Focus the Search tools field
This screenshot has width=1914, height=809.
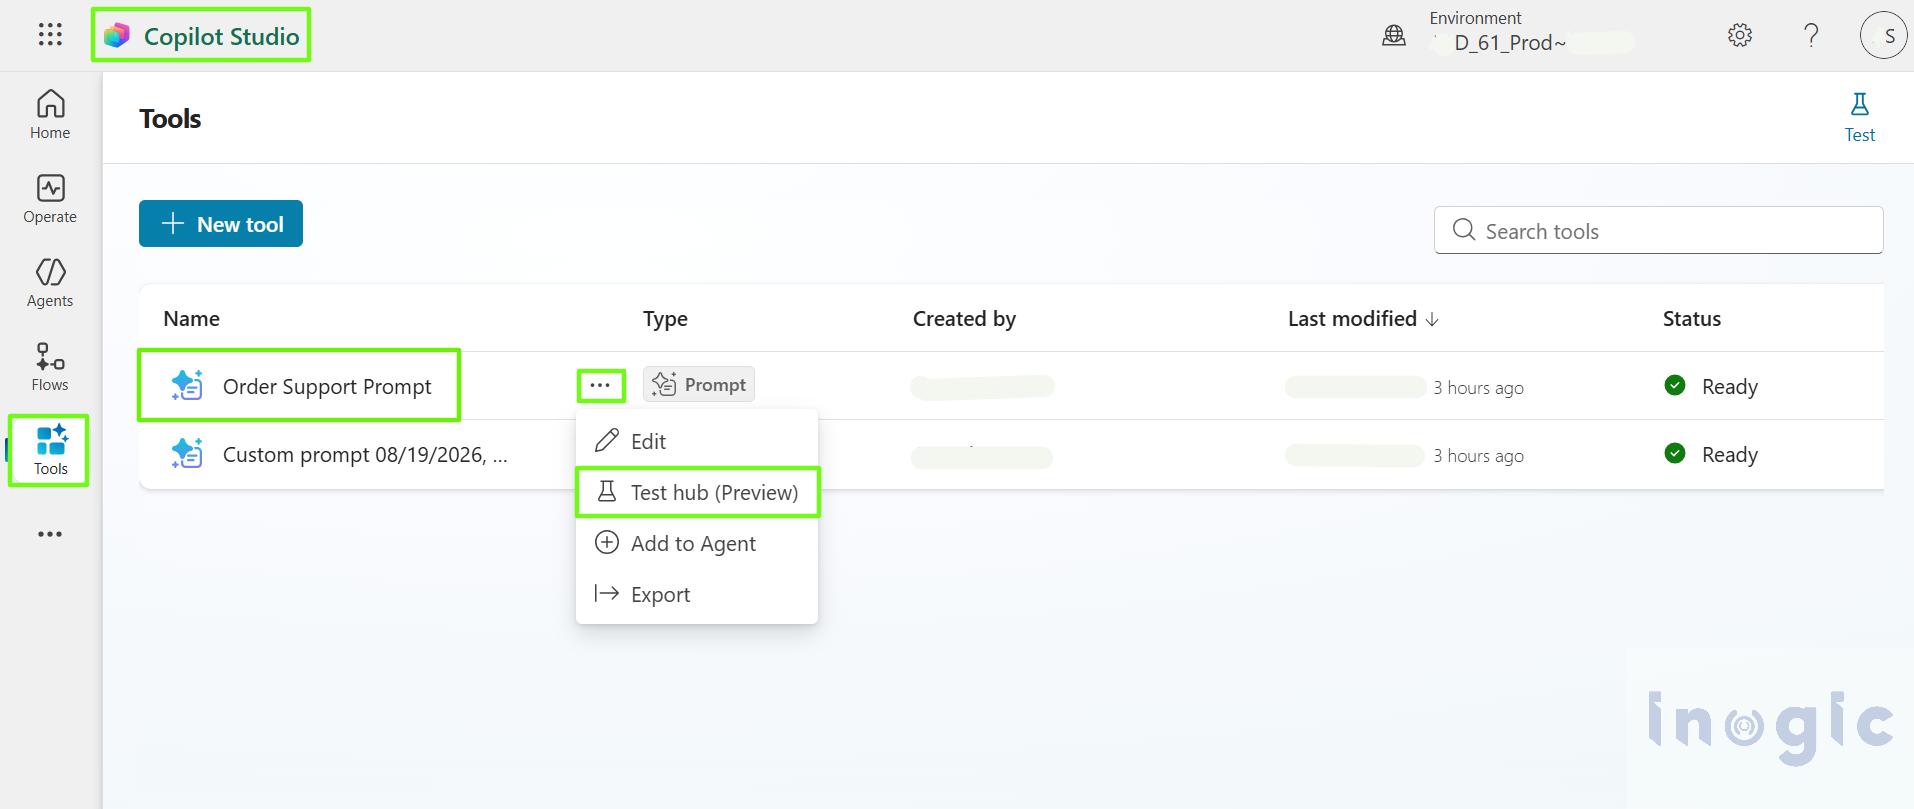1658,230
